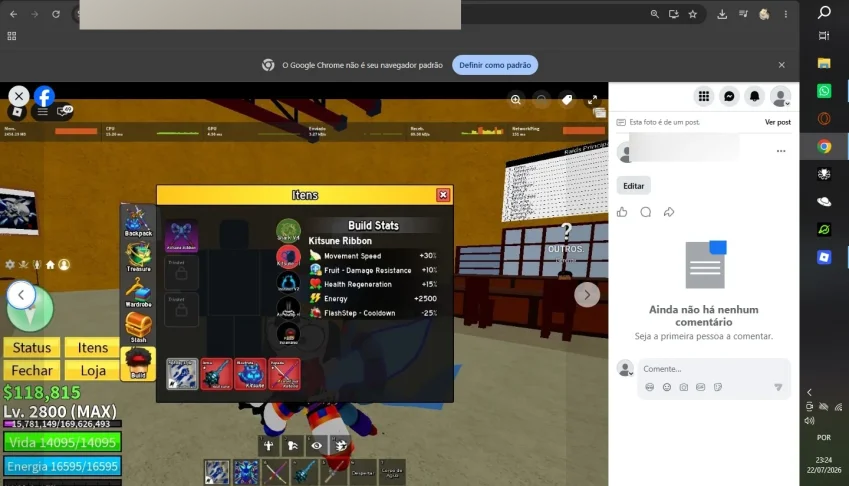849x486 pixels.
Task: Reload the page
Action: tap(56, 14)
